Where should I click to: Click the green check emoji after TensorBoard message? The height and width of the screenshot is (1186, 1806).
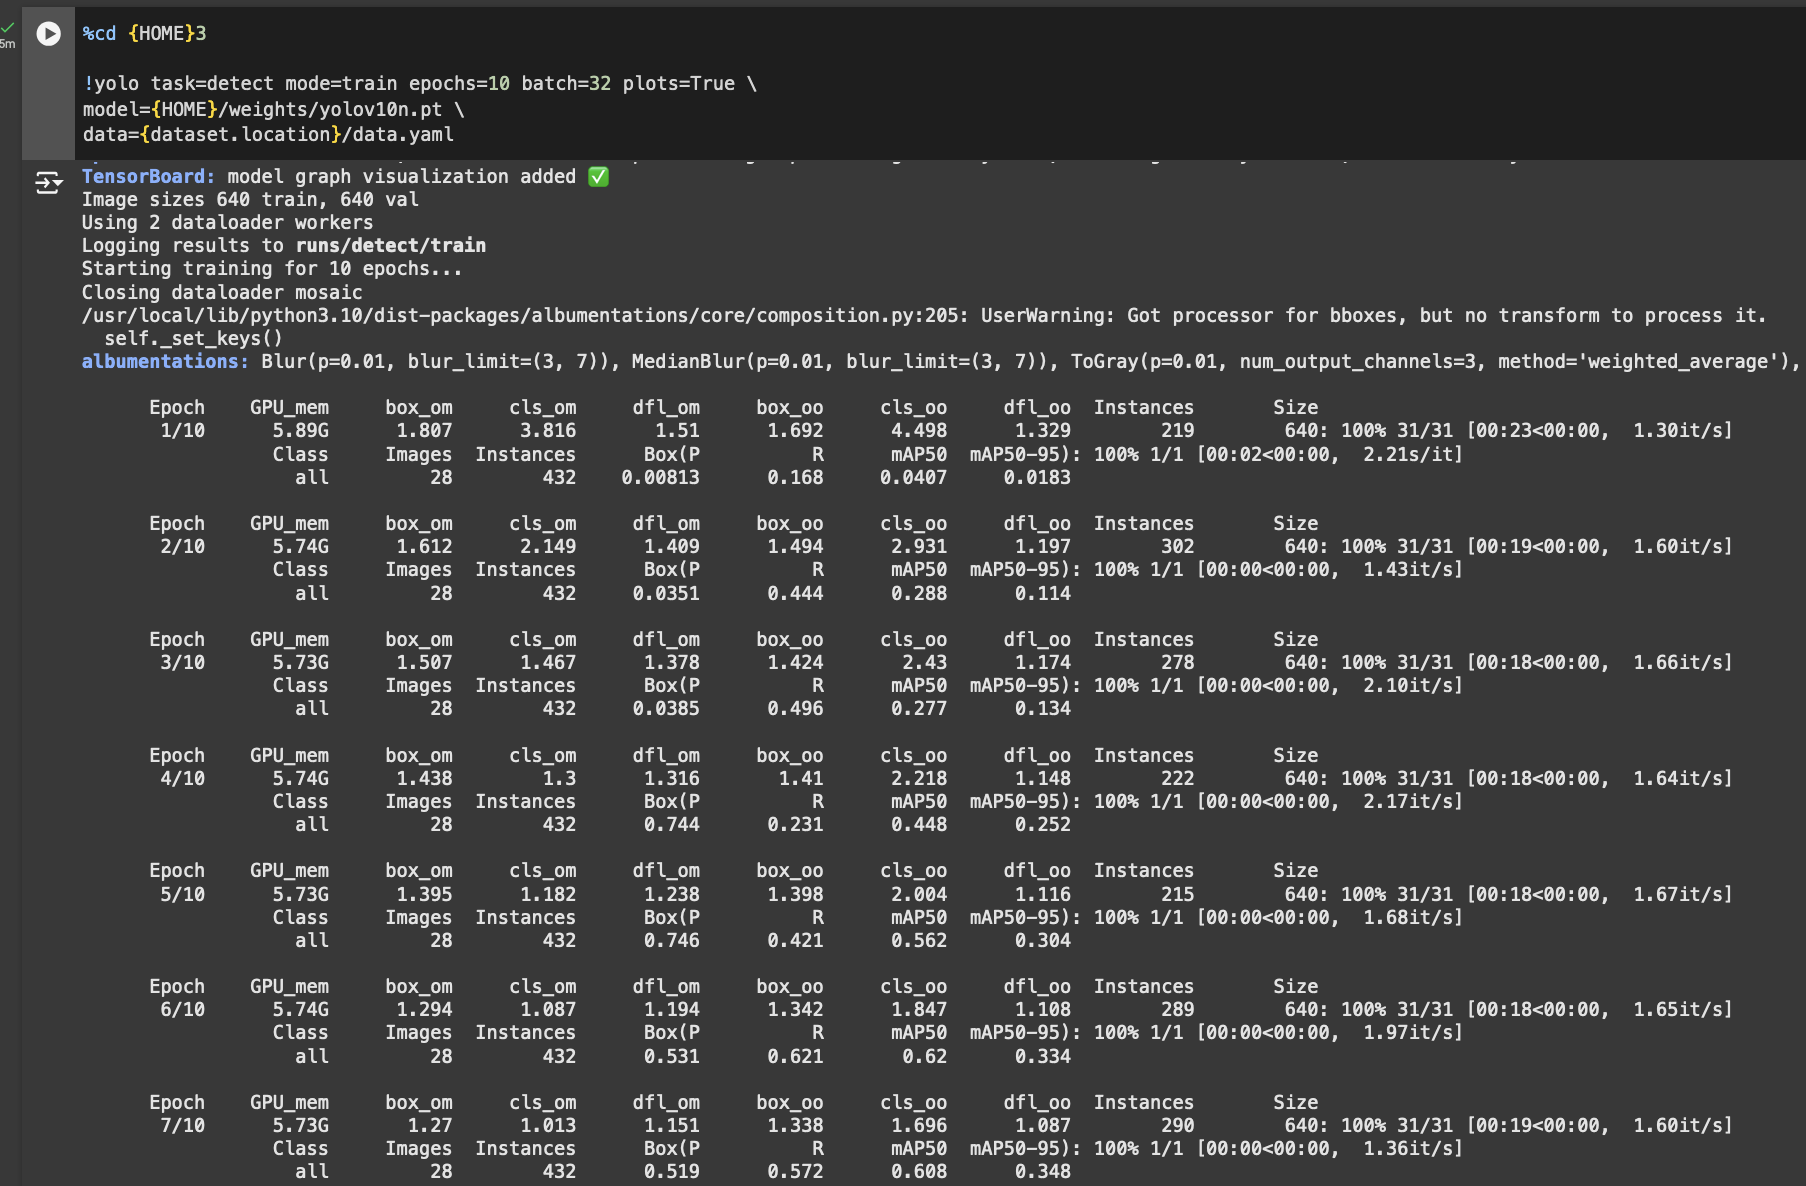coord(597,176)
